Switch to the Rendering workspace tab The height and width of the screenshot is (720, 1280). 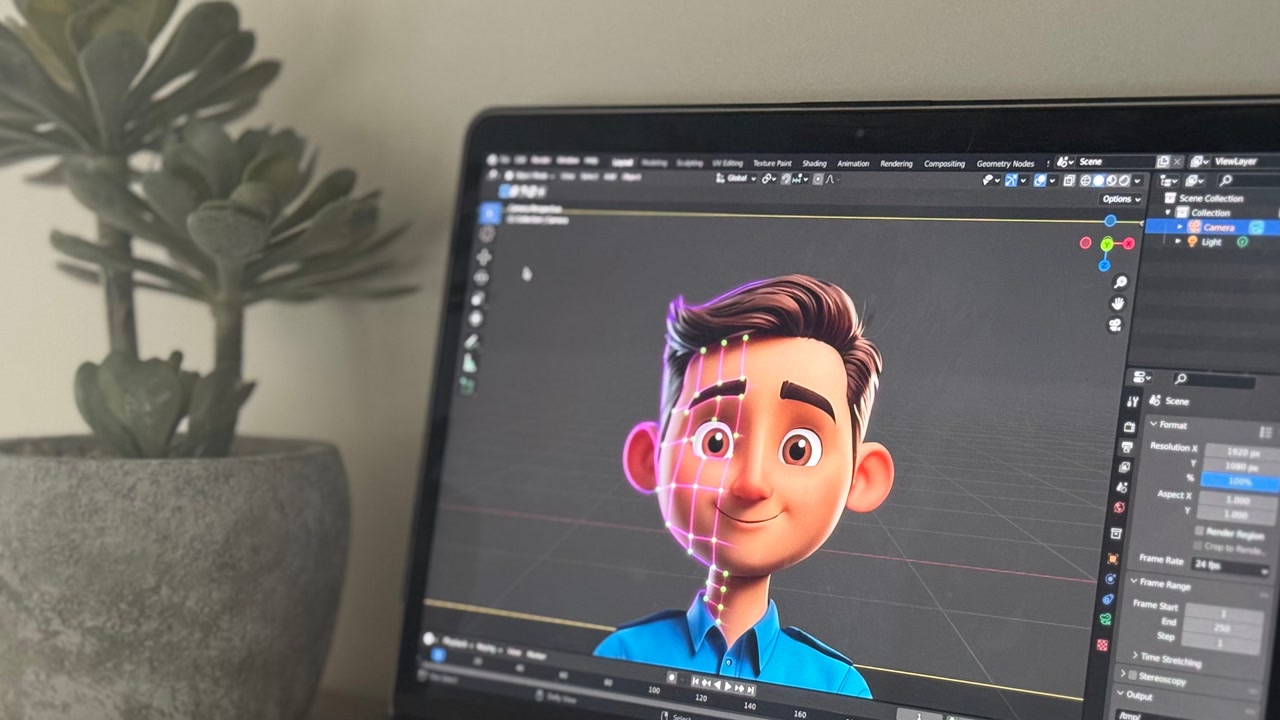[896, 163]
